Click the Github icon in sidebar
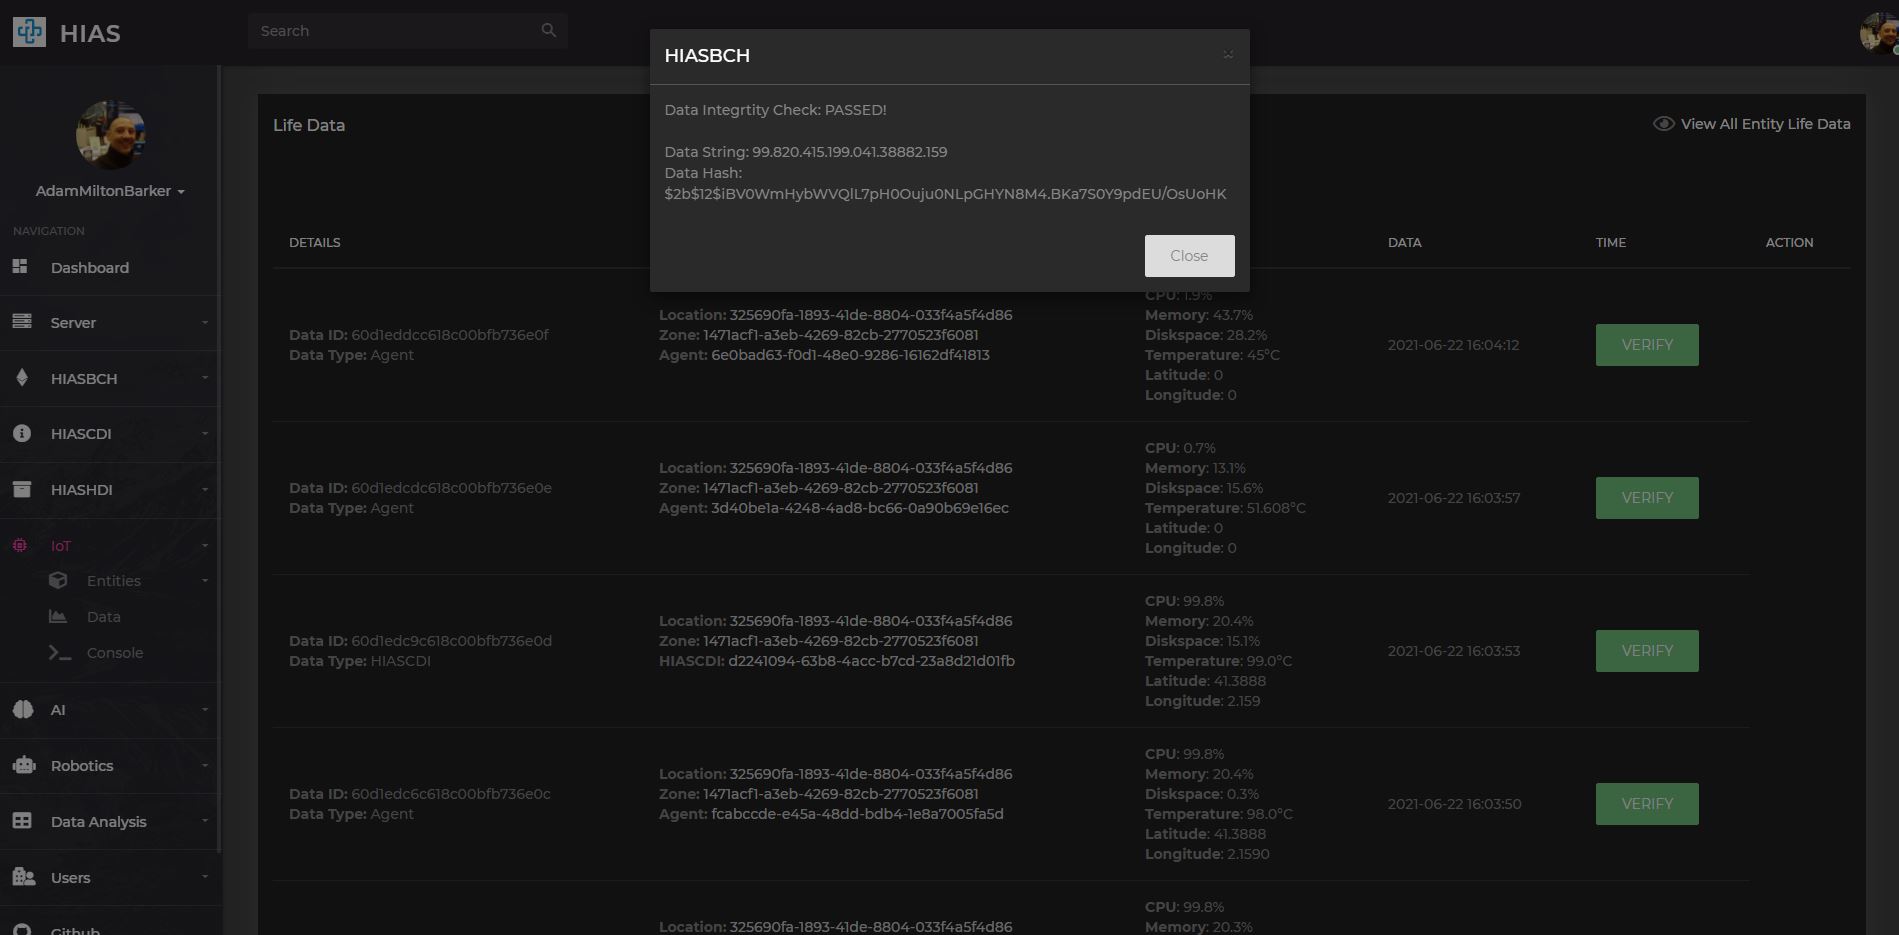1899x935 pixels. coord(23,929)
